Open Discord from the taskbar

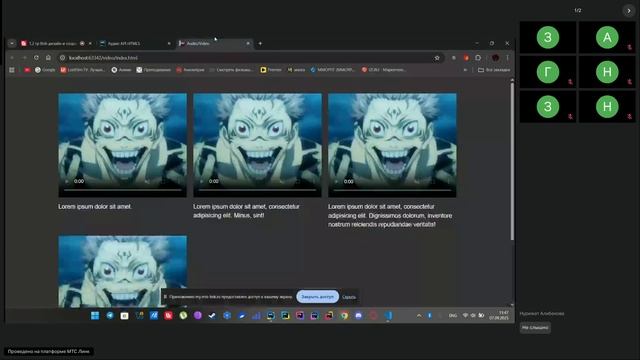click(358, 316)
